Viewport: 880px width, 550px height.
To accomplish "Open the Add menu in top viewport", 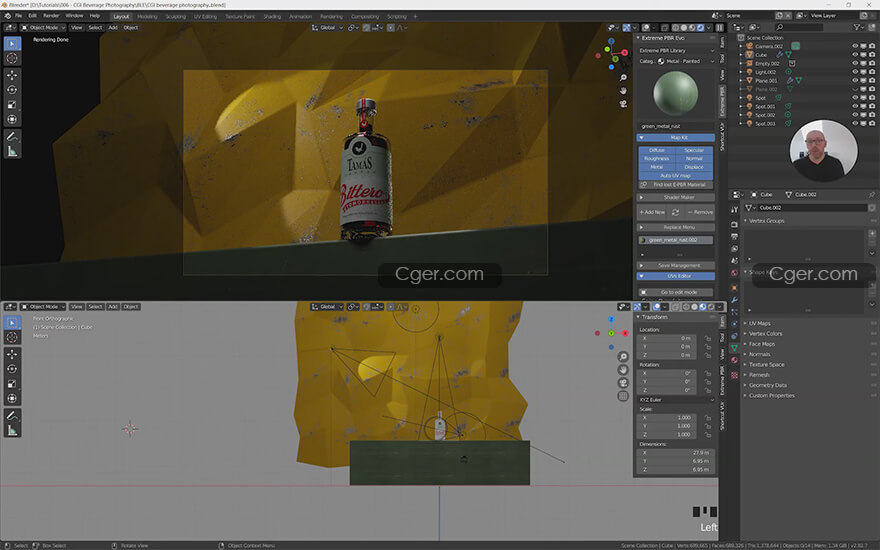I will [x=113, y=28].
